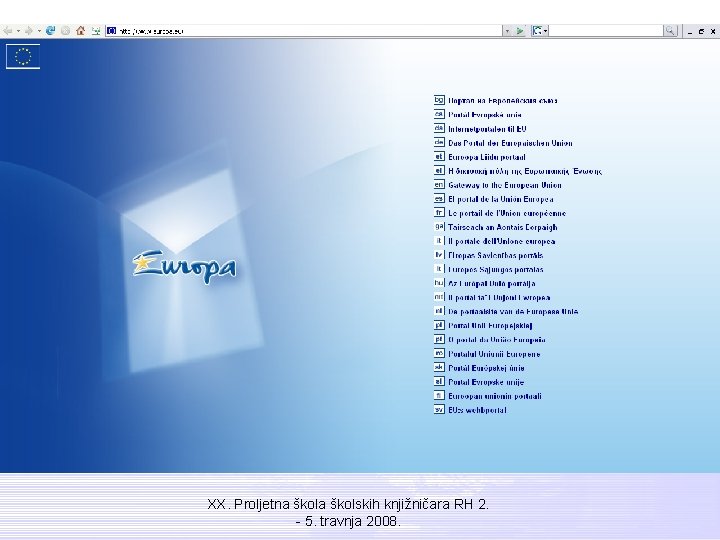The height and width of the screenshot is (540, 720).
Task: Open 'Portalul Uniunii Europene' Romanian link
Action: [x=494, y=354]
